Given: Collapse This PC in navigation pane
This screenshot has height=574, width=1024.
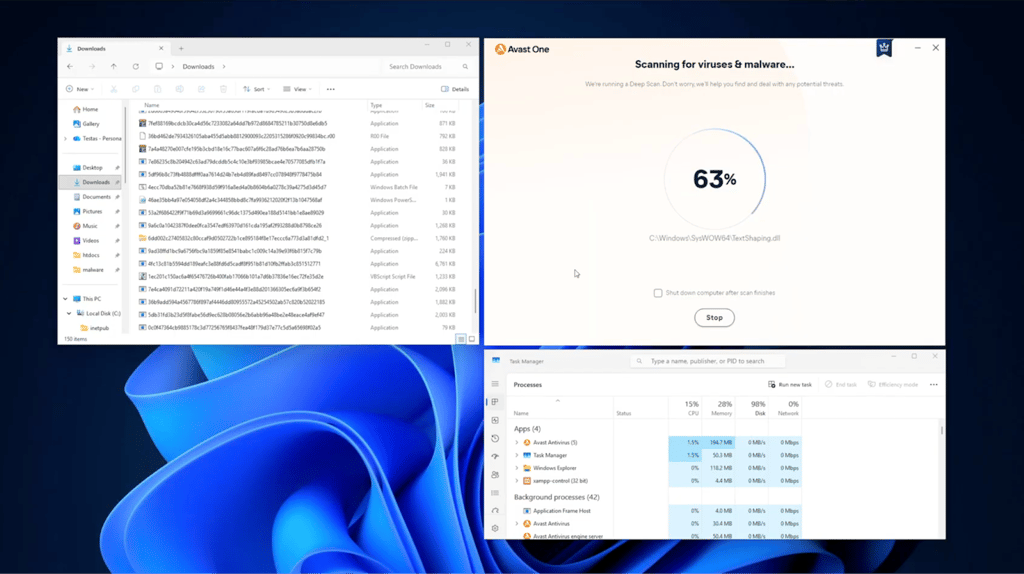Looking at the screenshot, I should (65, 299).
